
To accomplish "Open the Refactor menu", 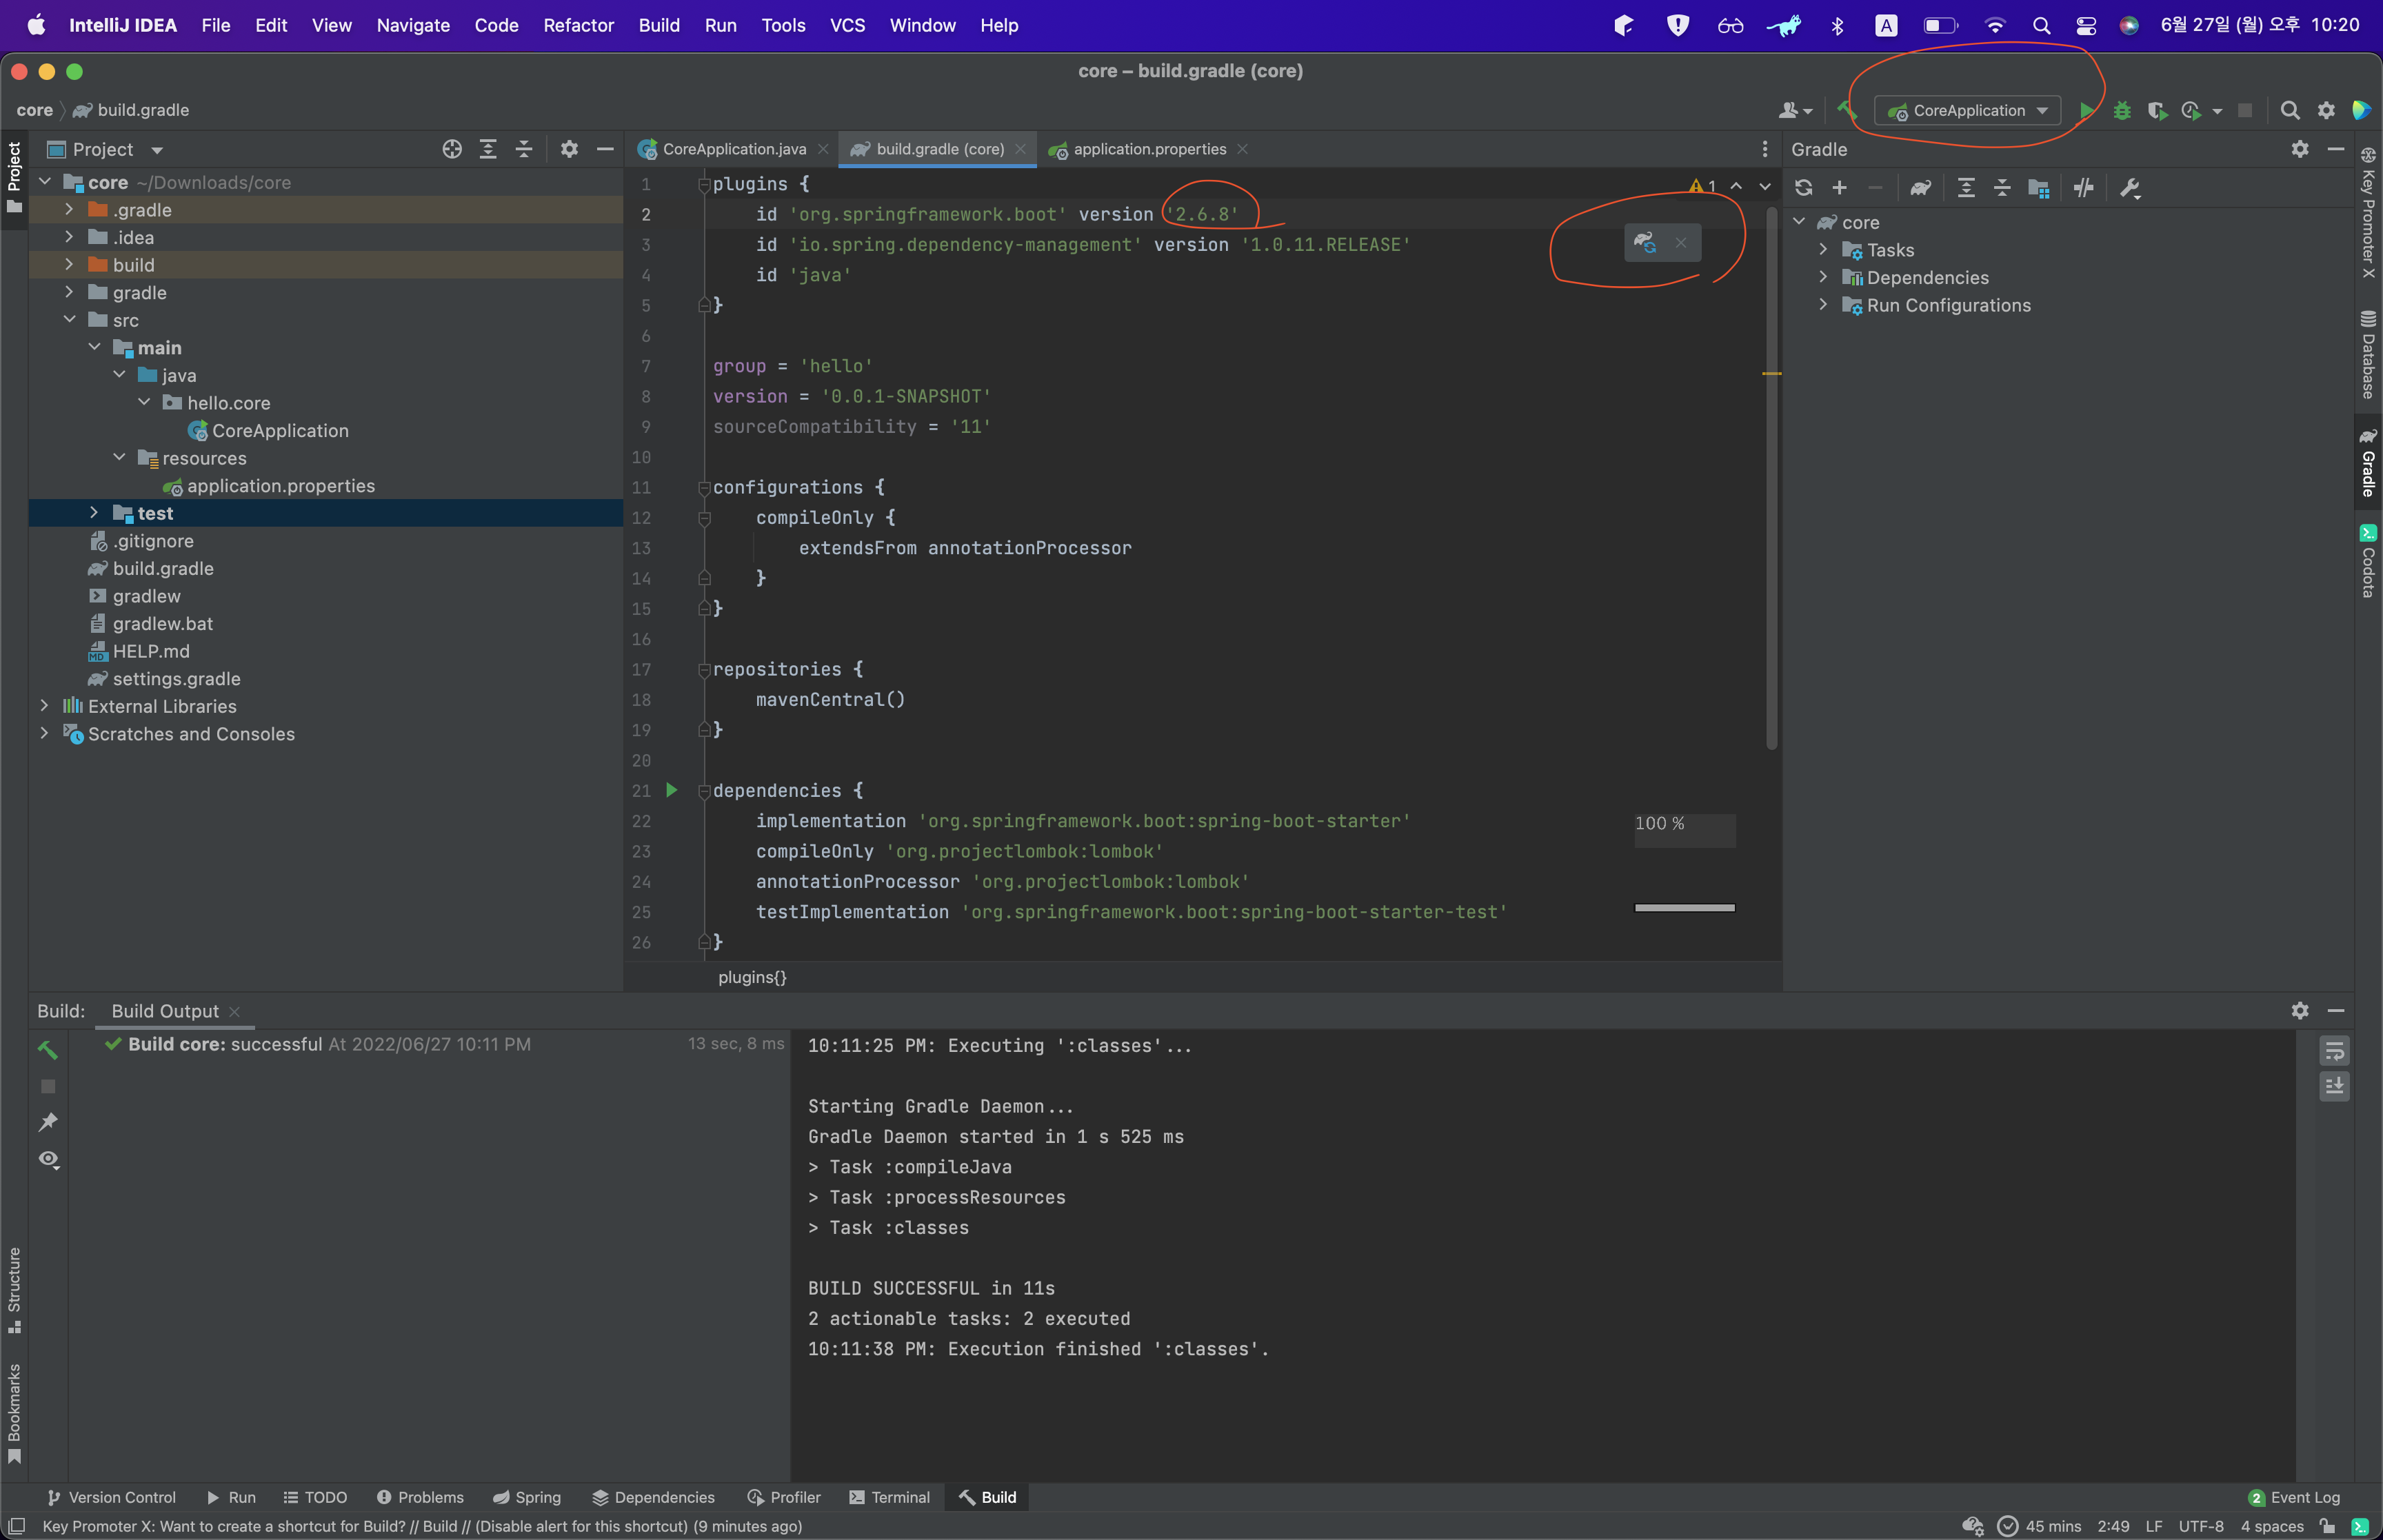I will click(x=578, y=25).
